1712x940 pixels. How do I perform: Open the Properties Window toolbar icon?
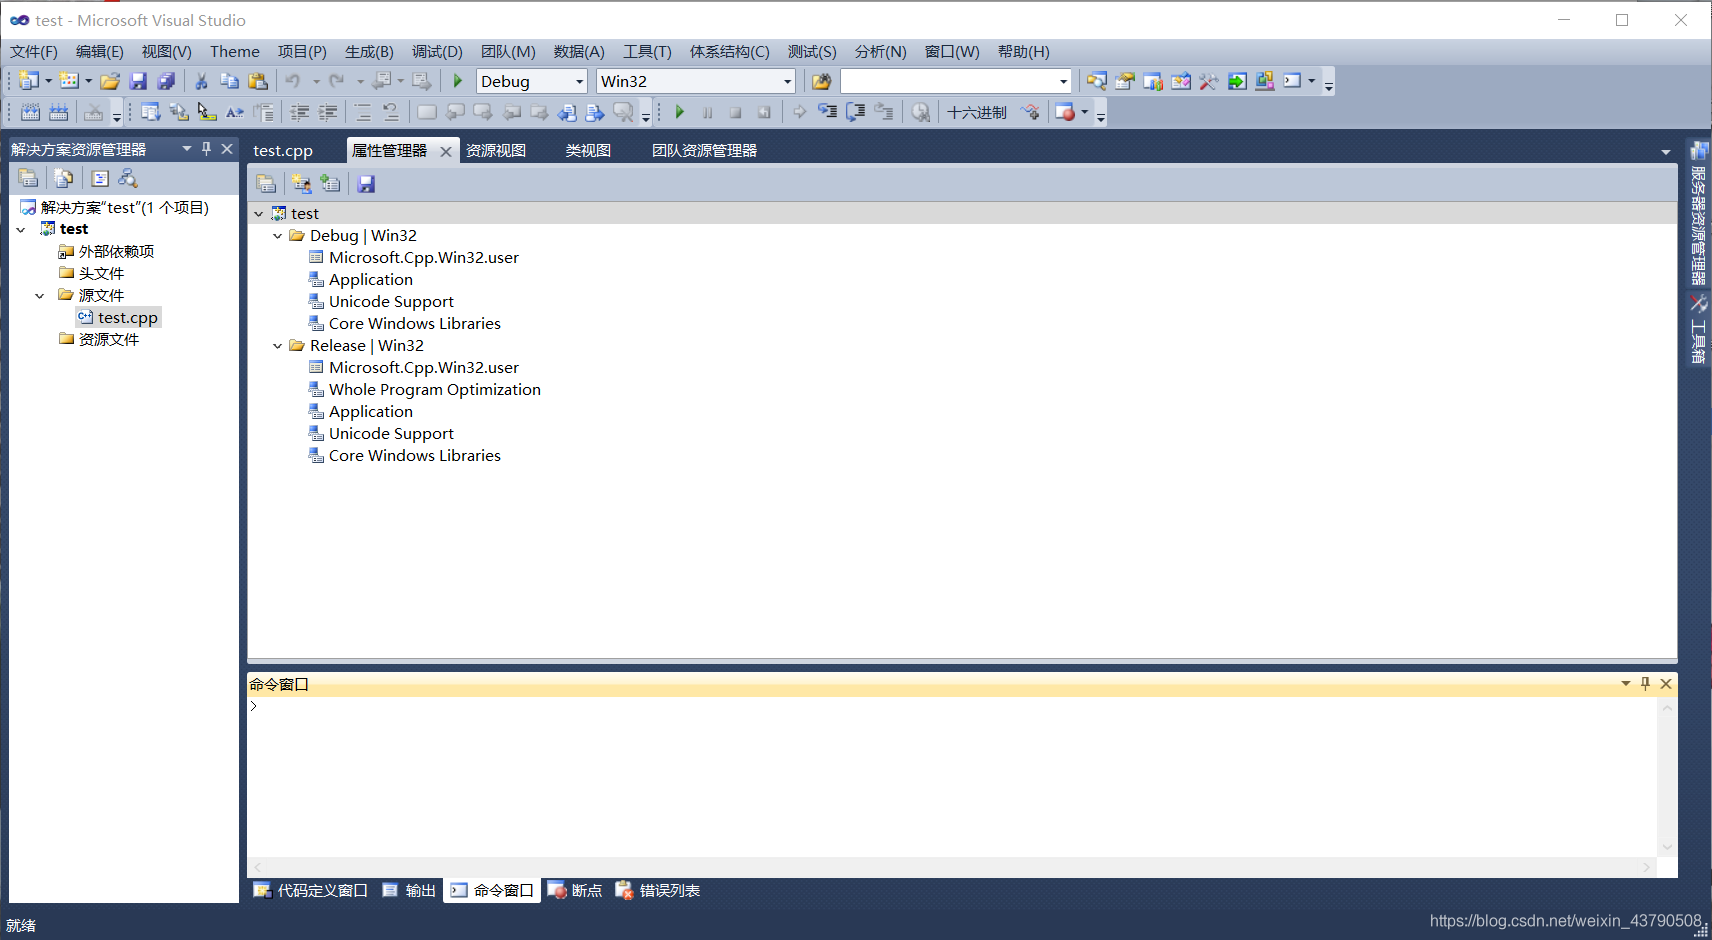point(1125,81)
